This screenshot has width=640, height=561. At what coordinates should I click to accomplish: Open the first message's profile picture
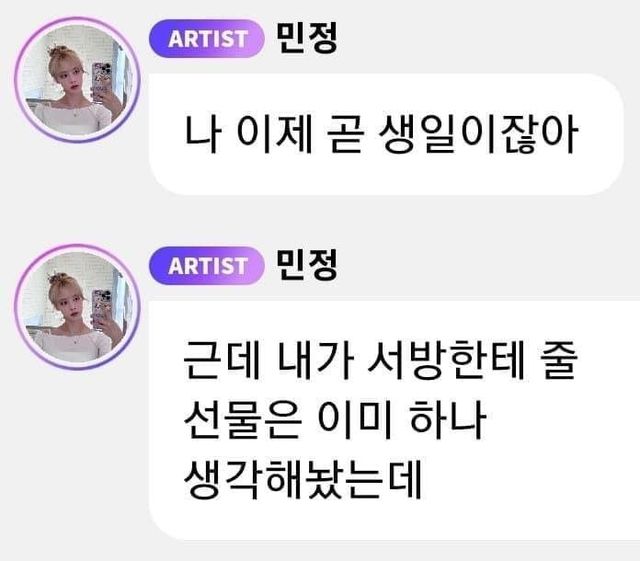(x=77, y=79)
